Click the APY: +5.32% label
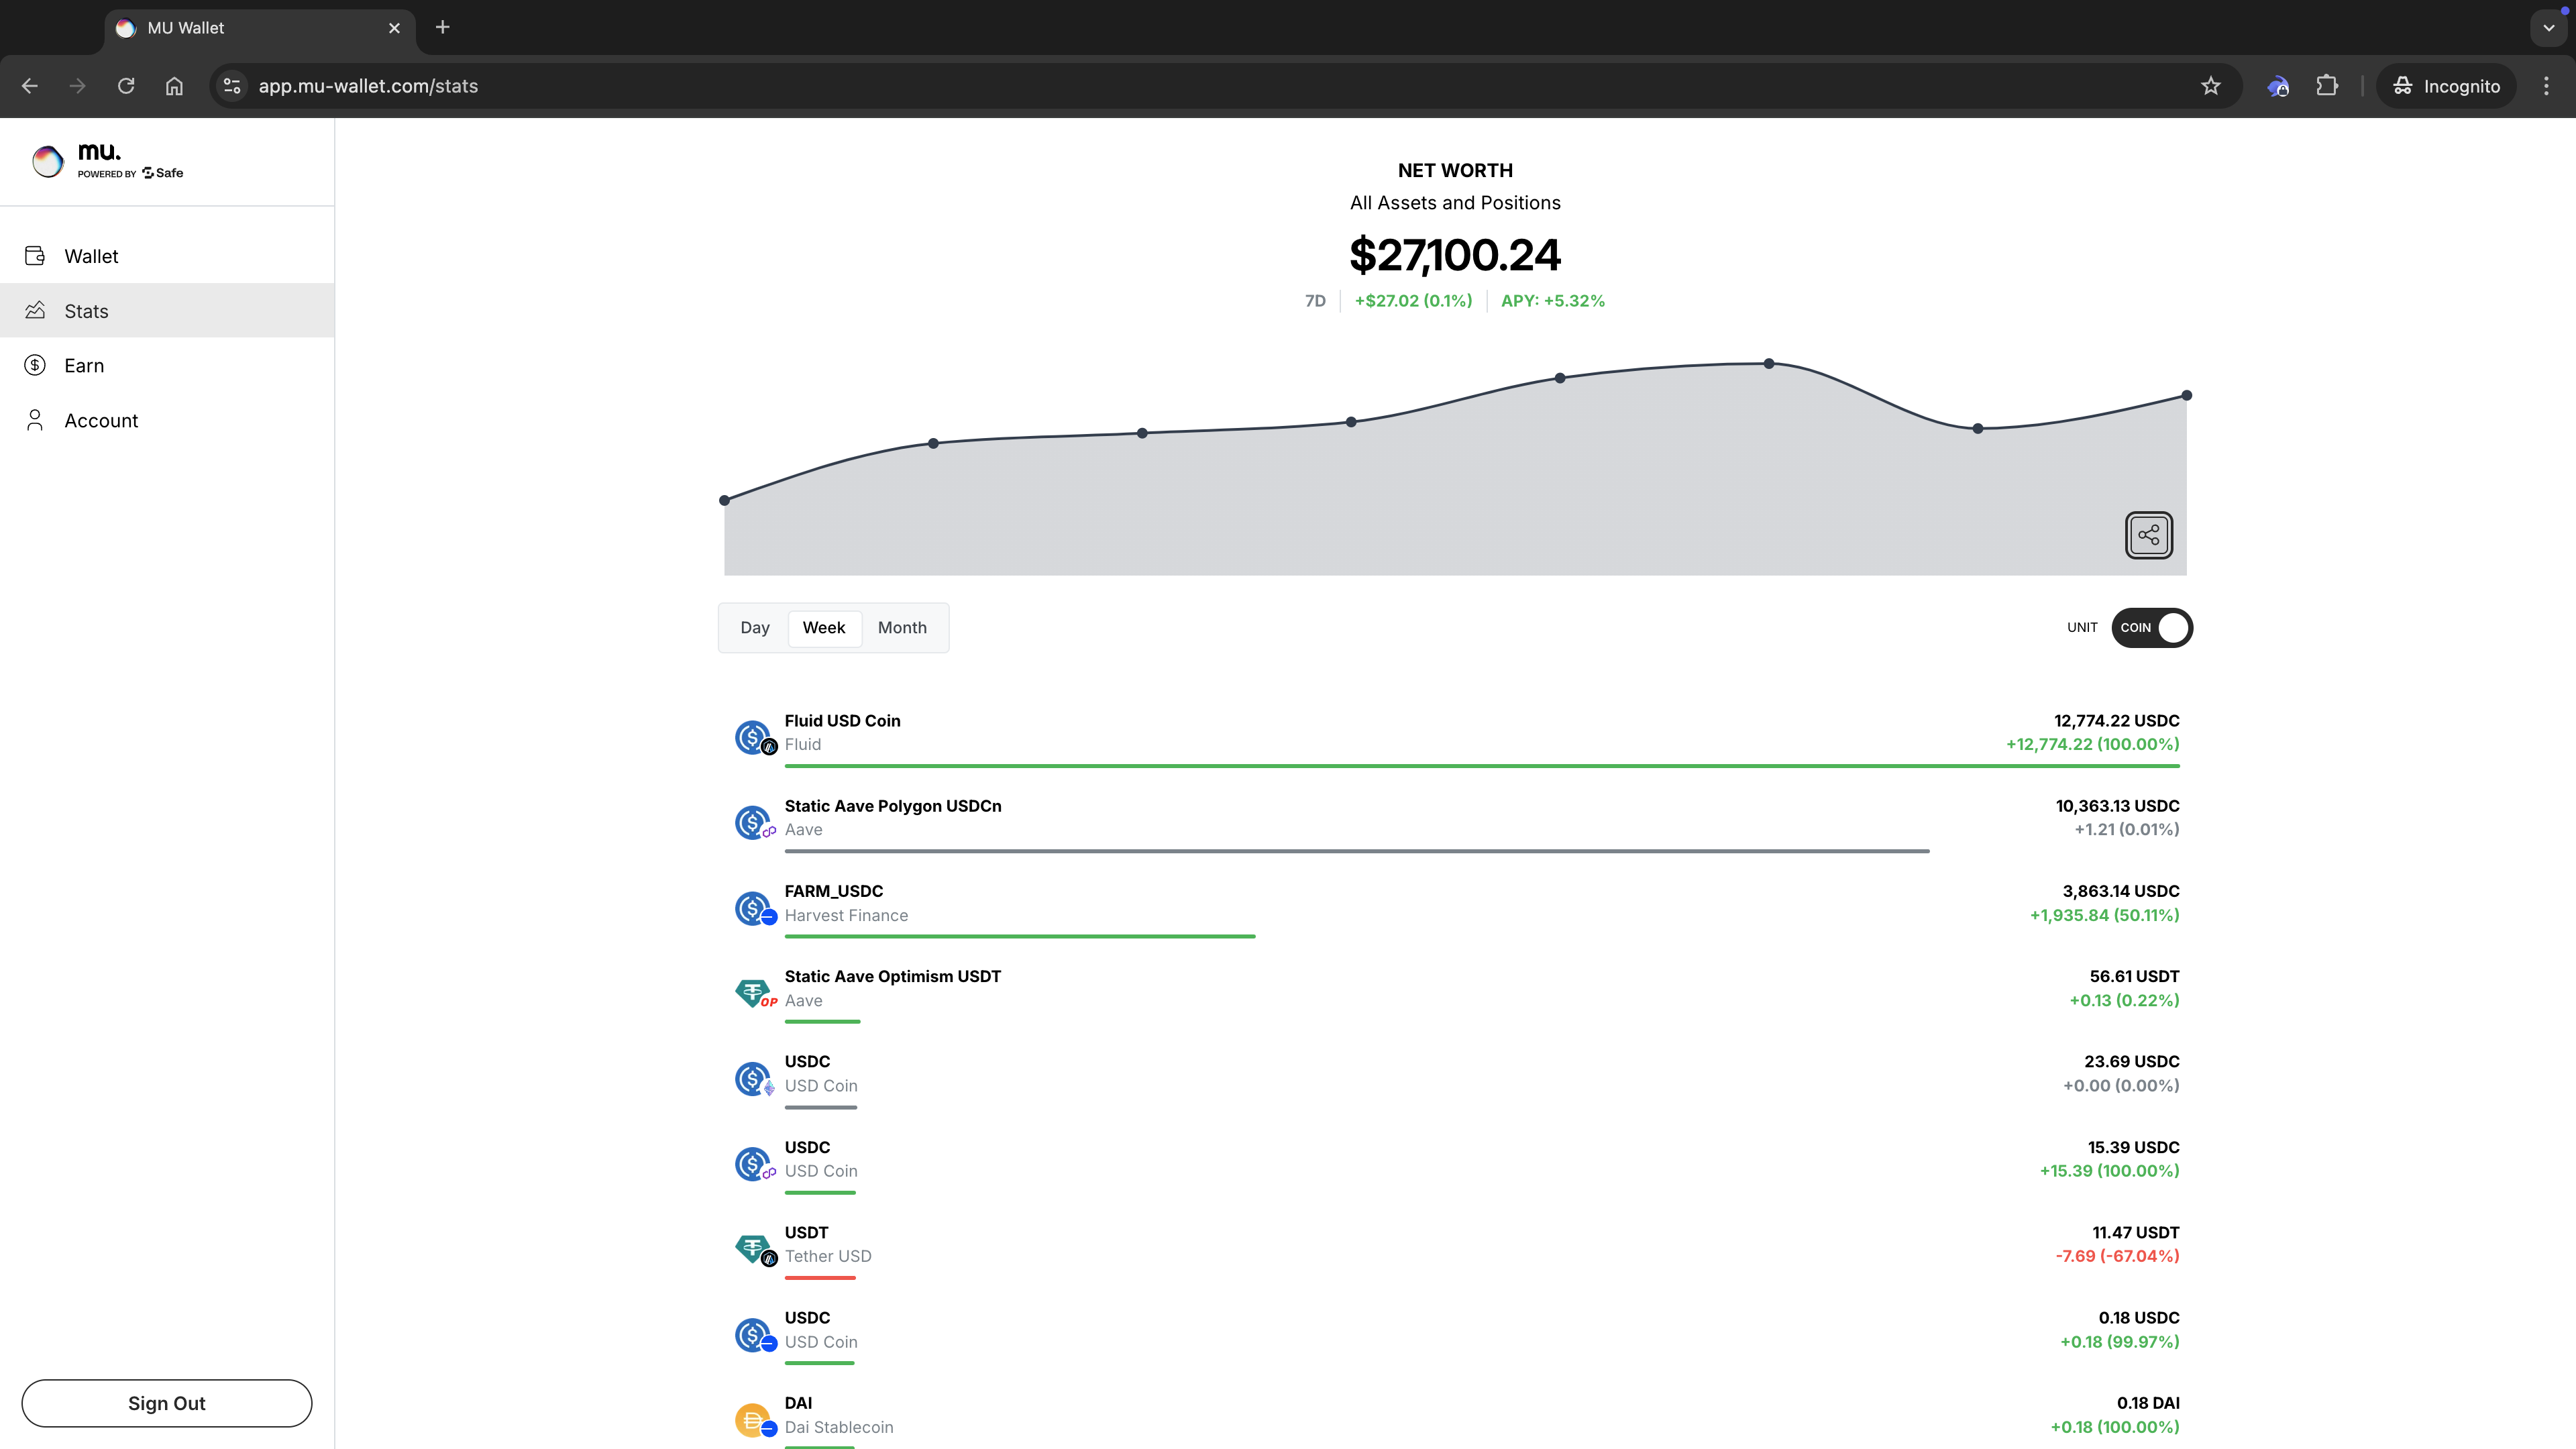The width and height of the screenshot is (2576, 1449). (1552, 301)
